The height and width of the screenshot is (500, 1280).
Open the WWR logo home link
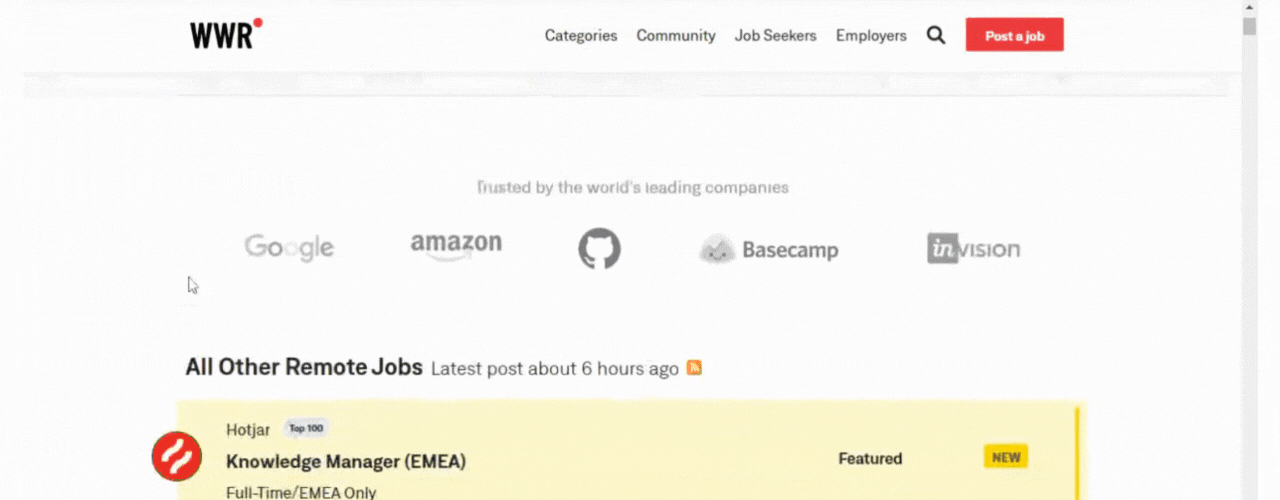[226, 34]
